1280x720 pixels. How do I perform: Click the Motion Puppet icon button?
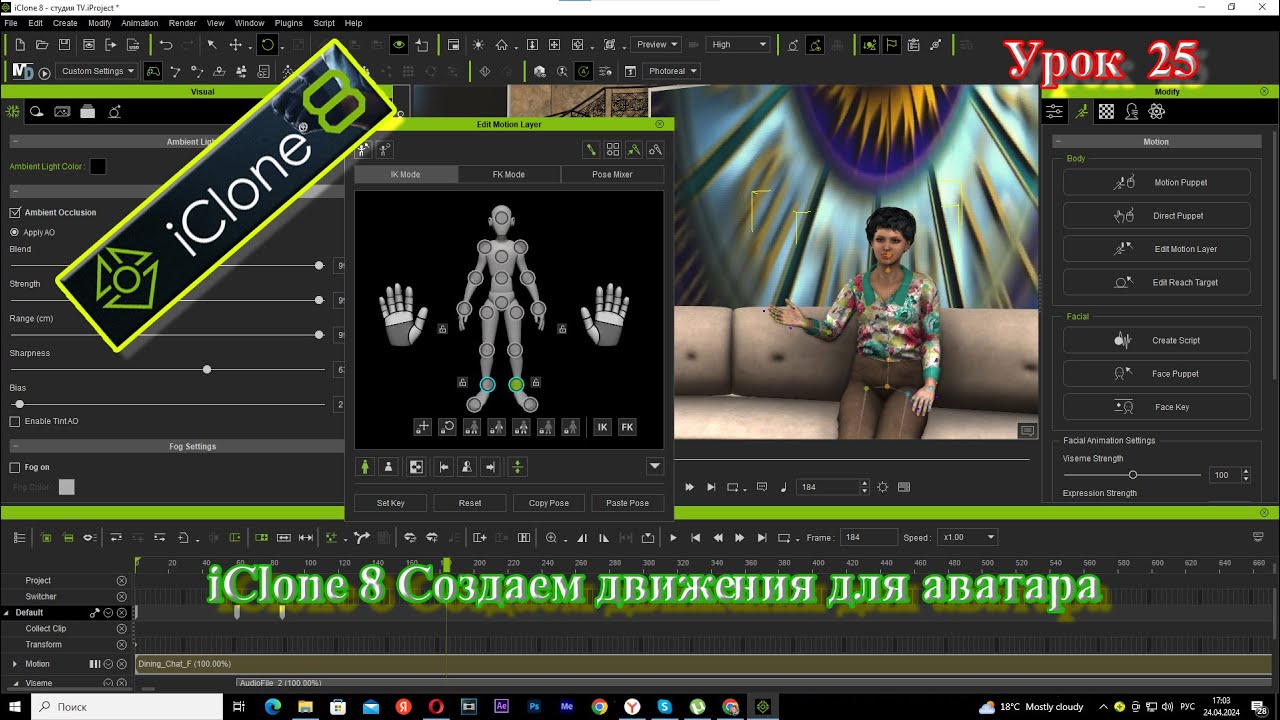click(1156, 182)
